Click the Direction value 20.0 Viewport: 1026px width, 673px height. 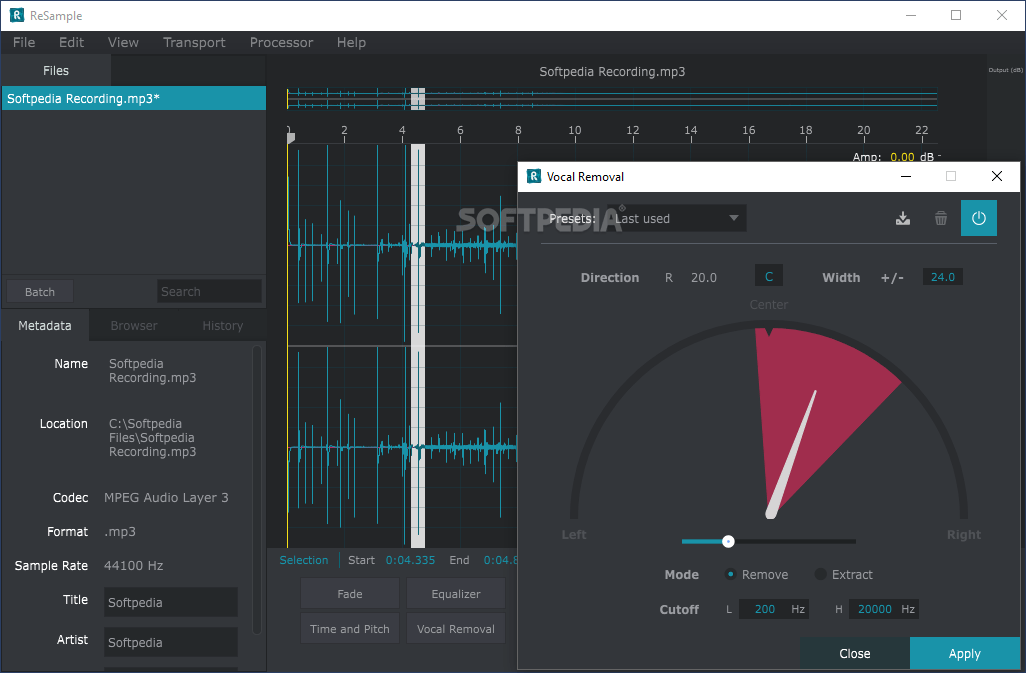point(703,277)
